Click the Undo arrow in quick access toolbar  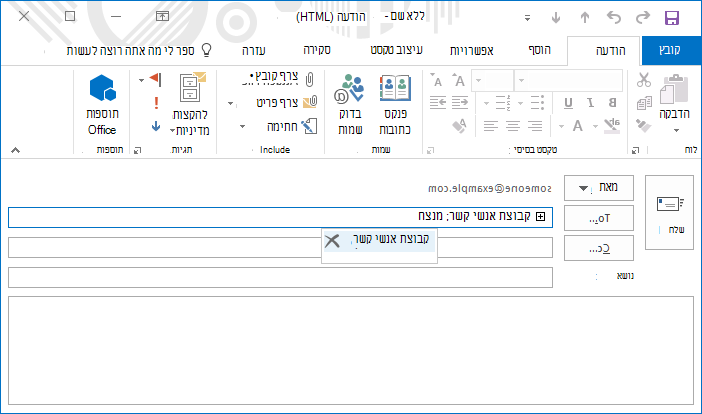[x=614, y=18]
